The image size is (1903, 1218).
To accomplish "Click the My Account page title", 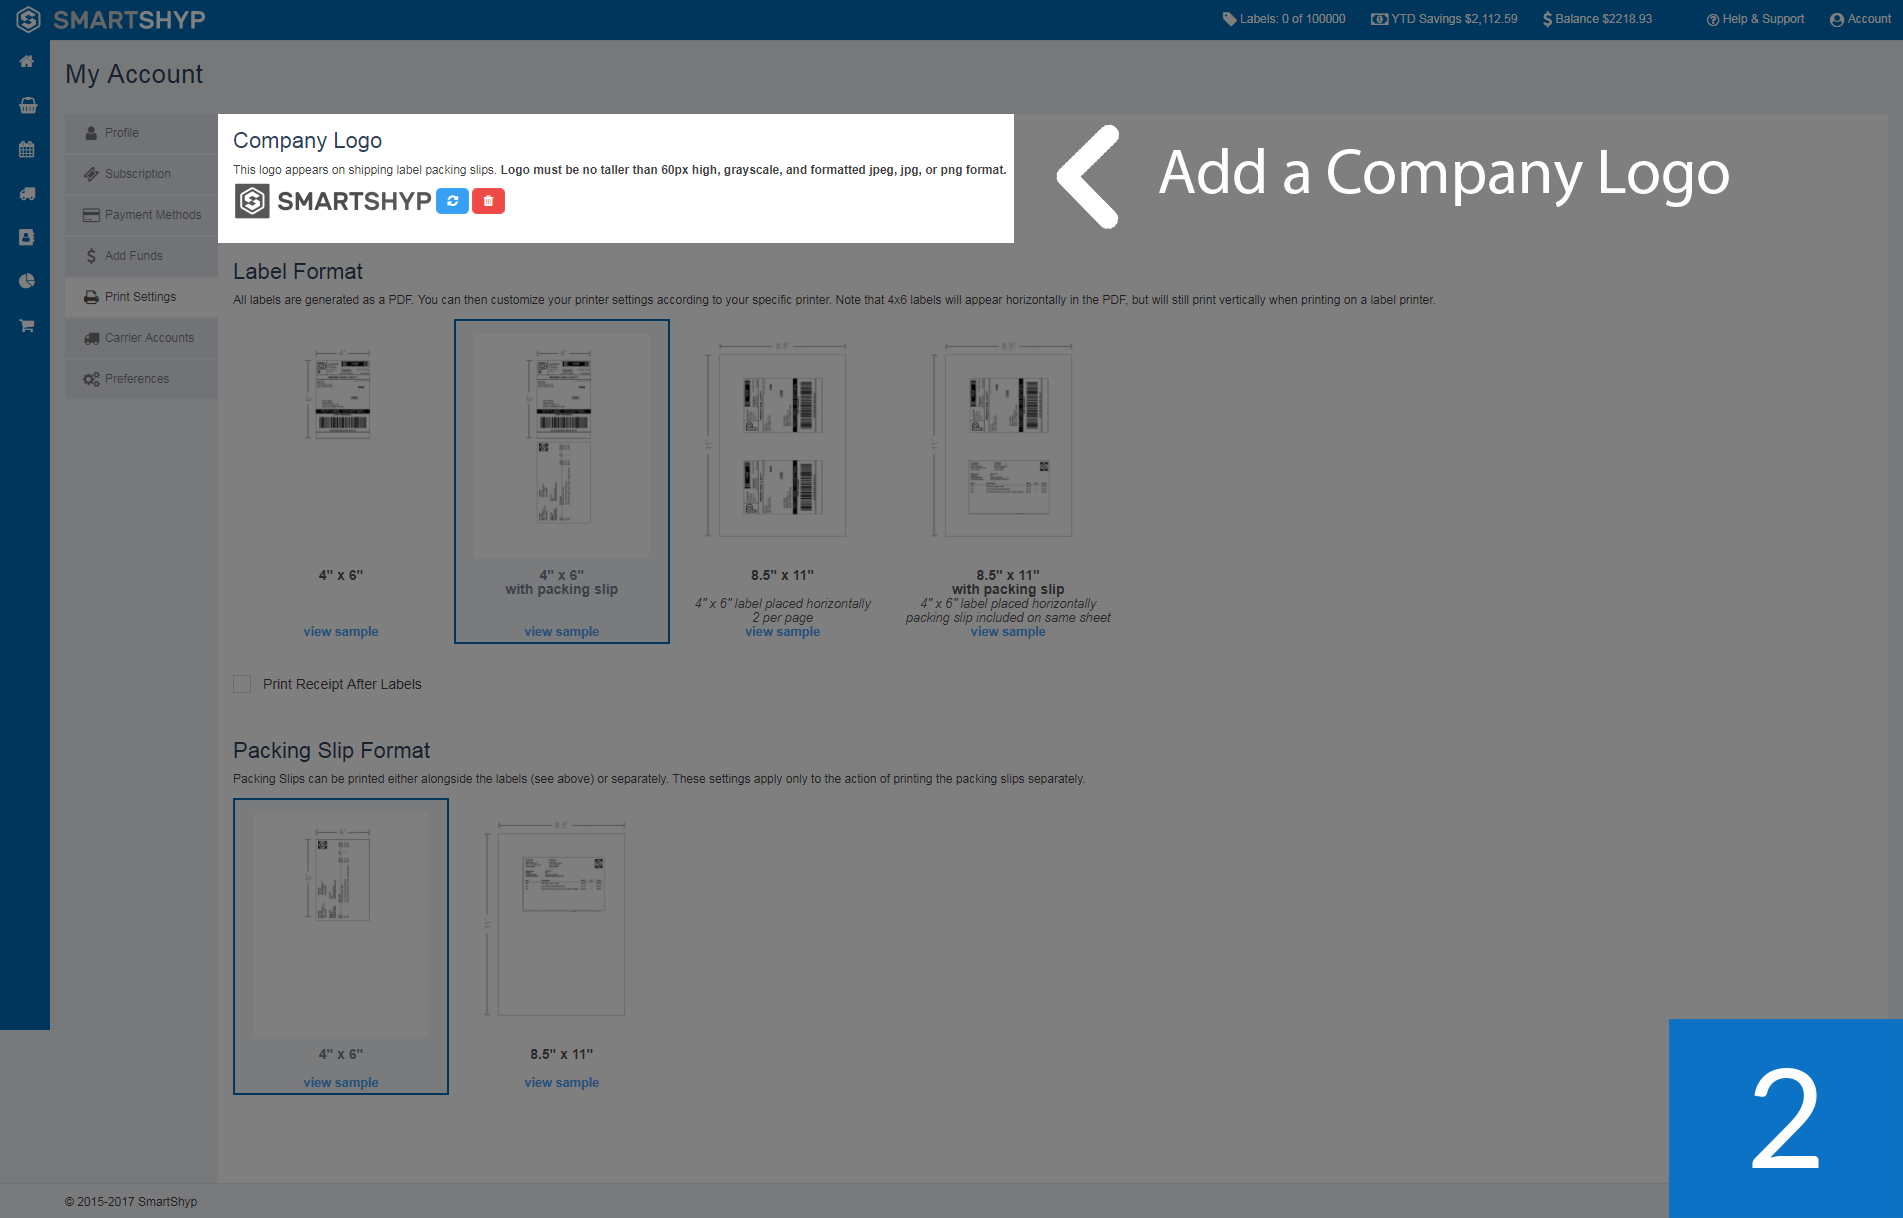I will (x=134, y=75).
